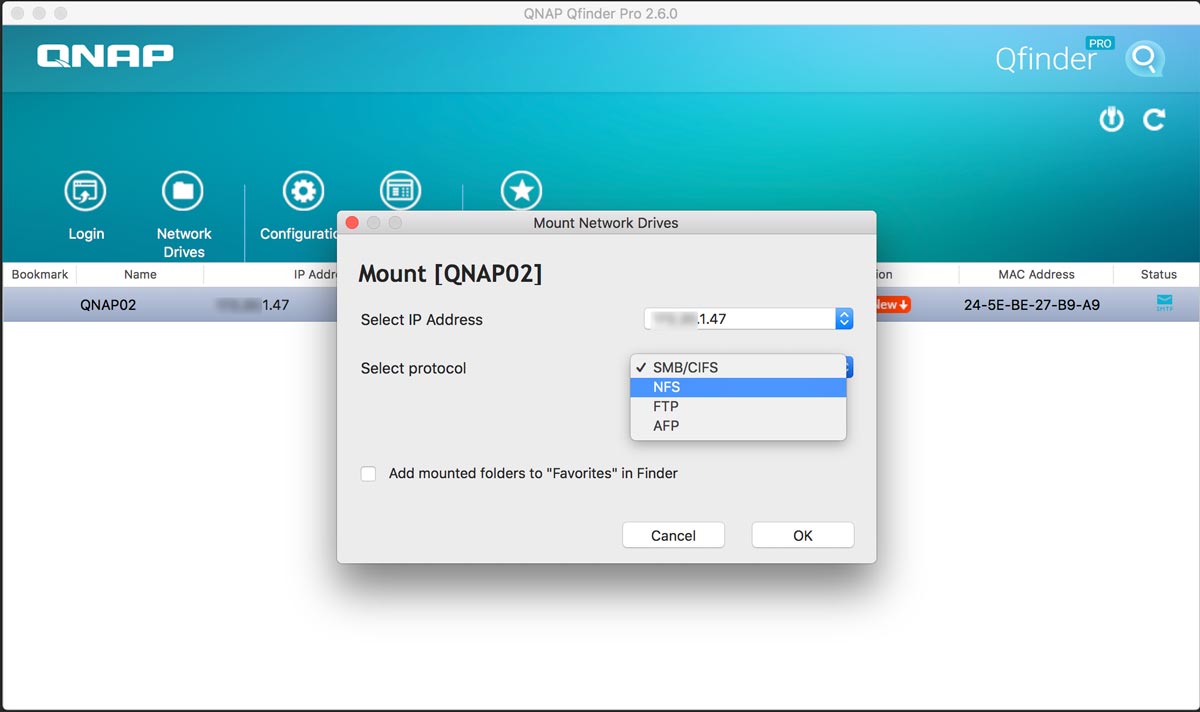Click the Details window icon in toolbar

(400, 191)
